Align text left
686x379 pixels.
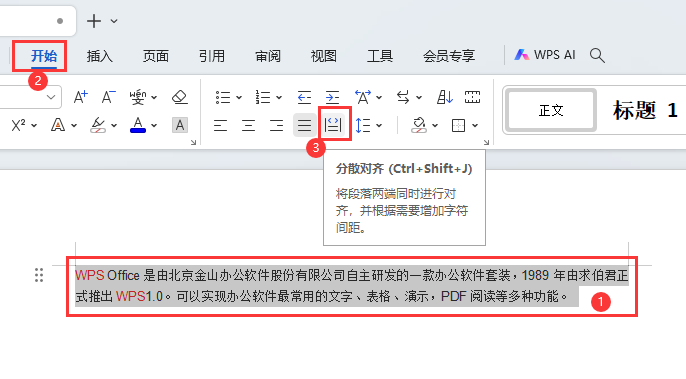pos(220,126)
